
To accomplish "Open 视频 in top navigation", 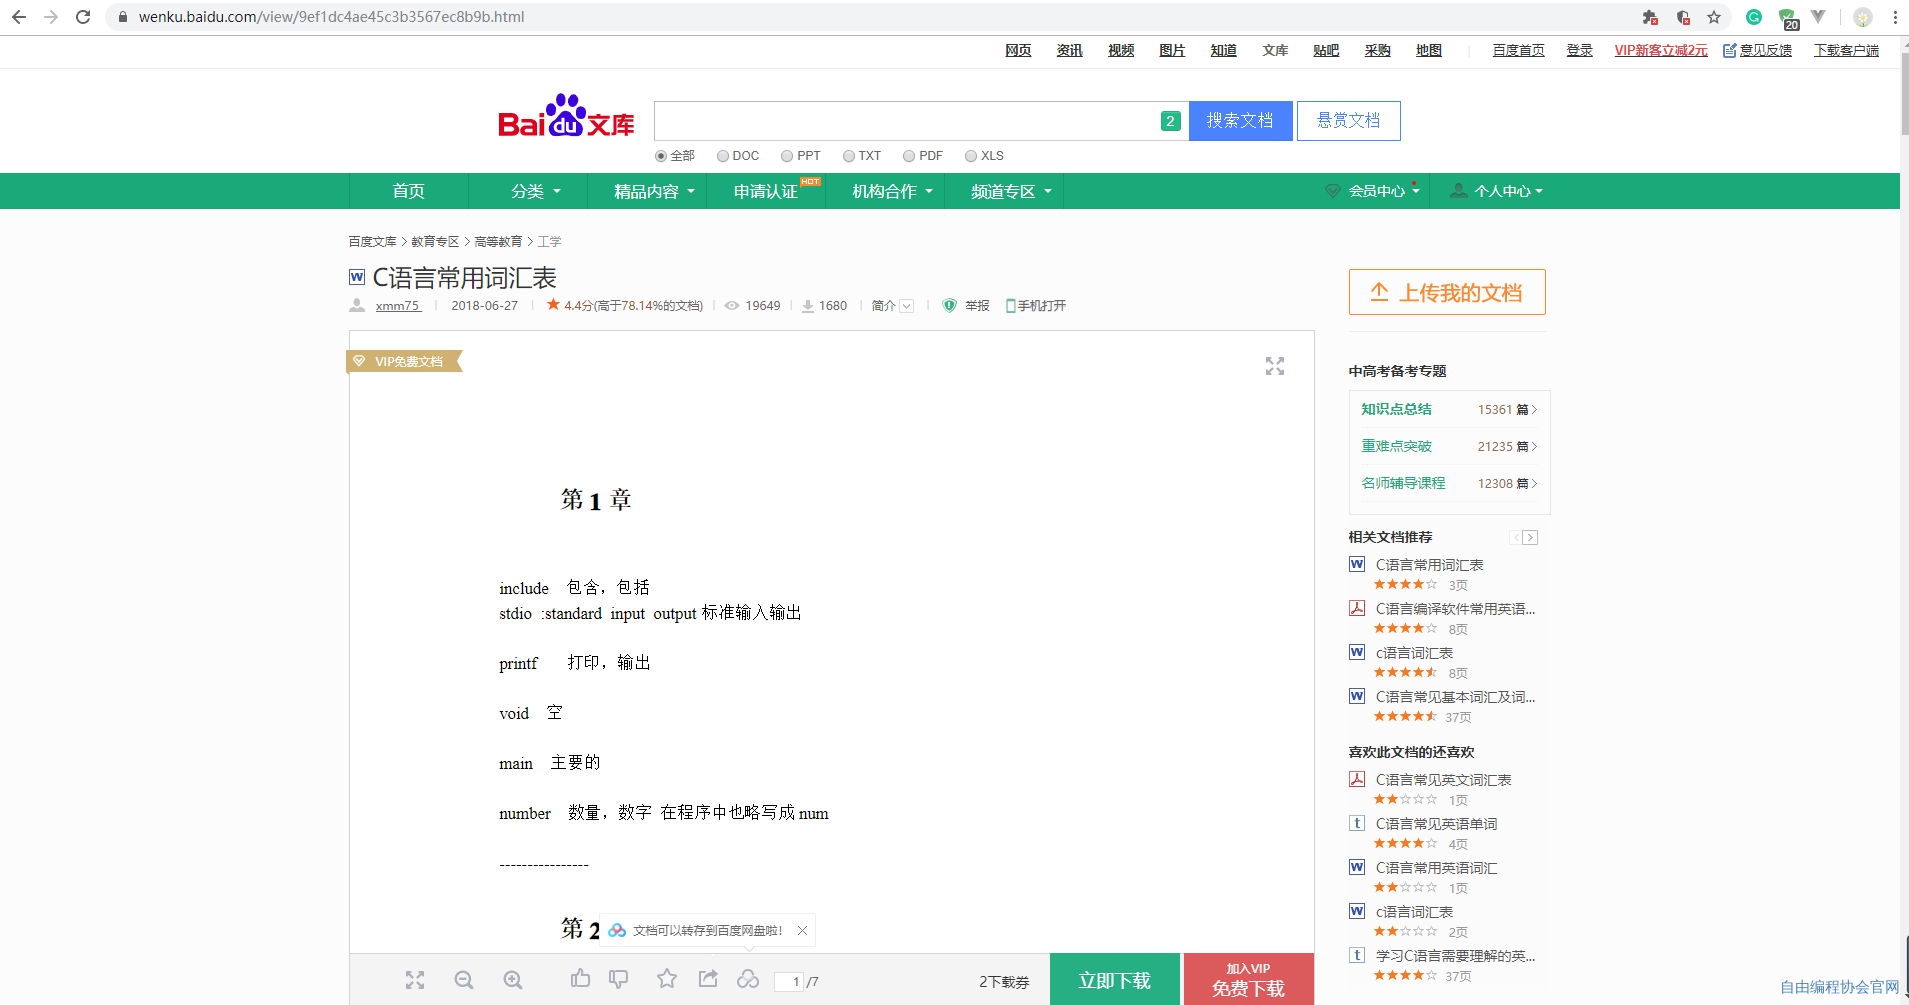I will coord(1121,50).
